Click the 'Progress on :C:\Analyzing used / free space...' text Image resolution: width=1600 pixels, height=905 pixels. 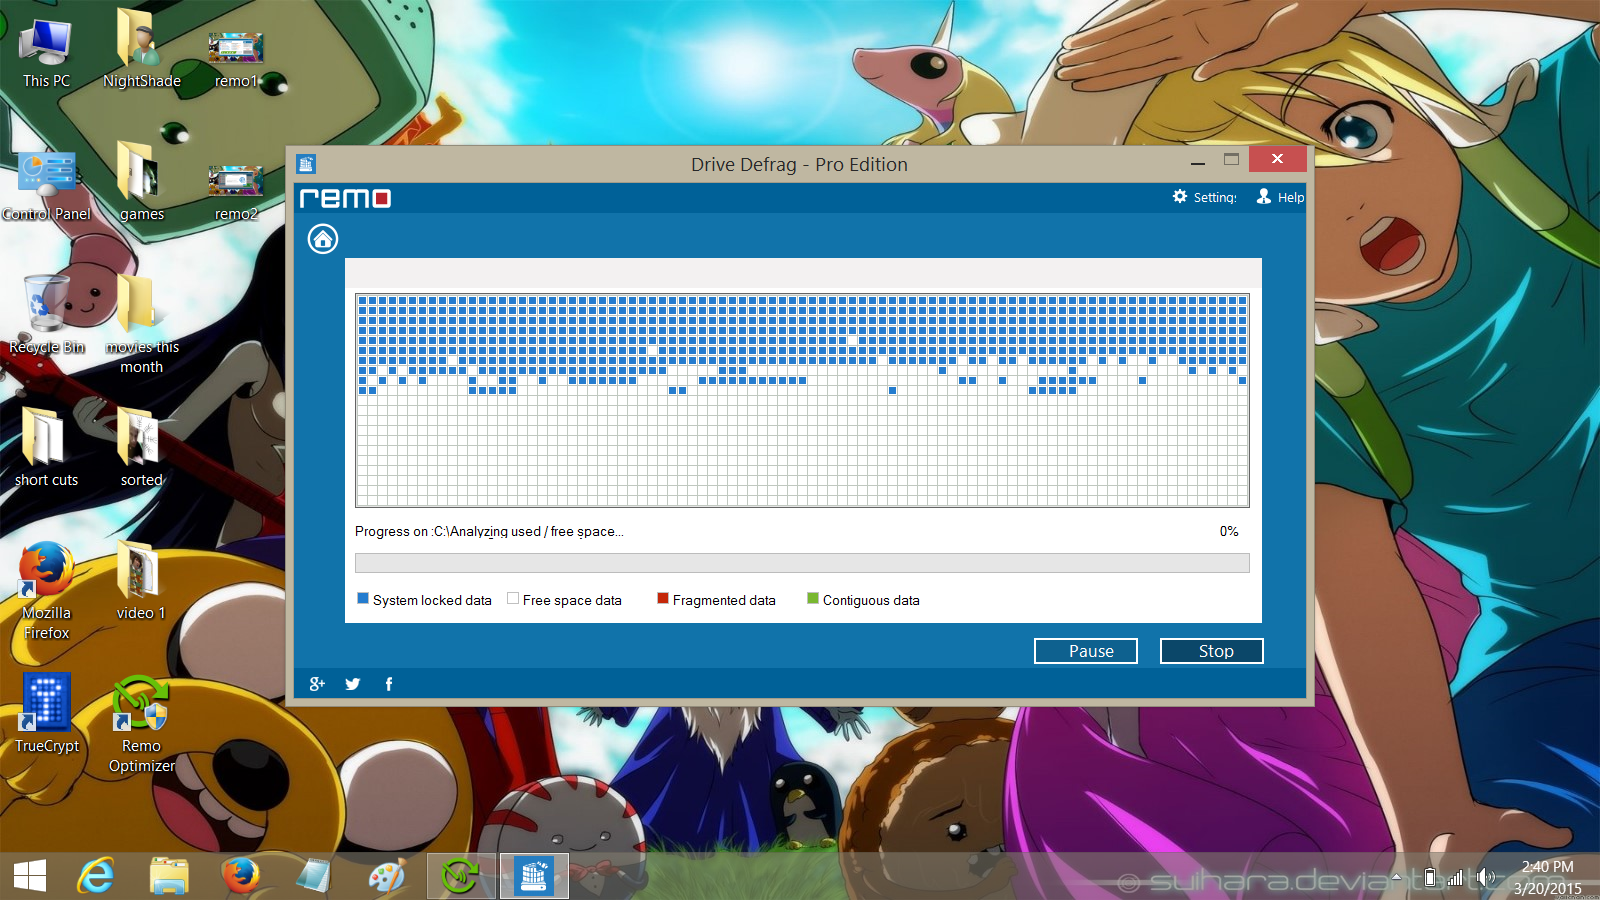[x=489, y=531]
